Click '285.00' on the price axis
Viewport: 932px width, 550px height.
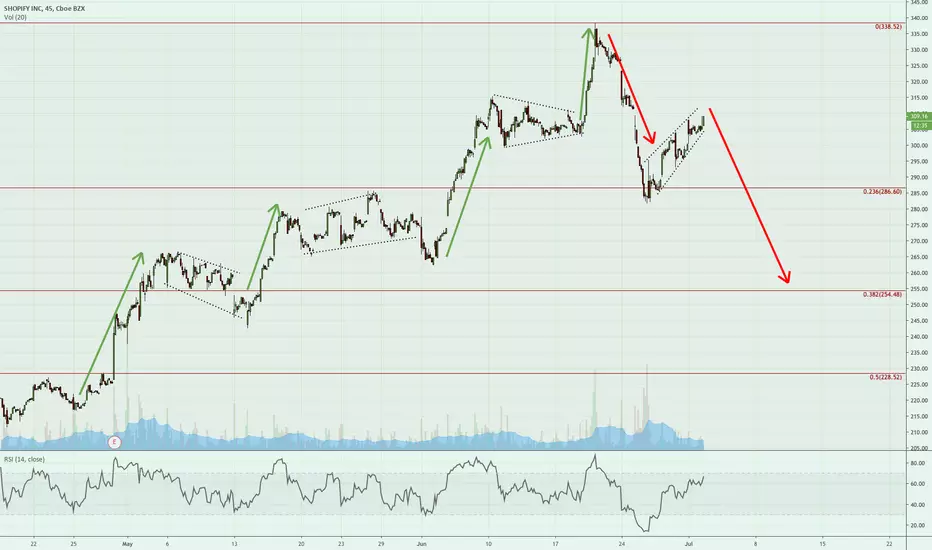tap(920, 193)
